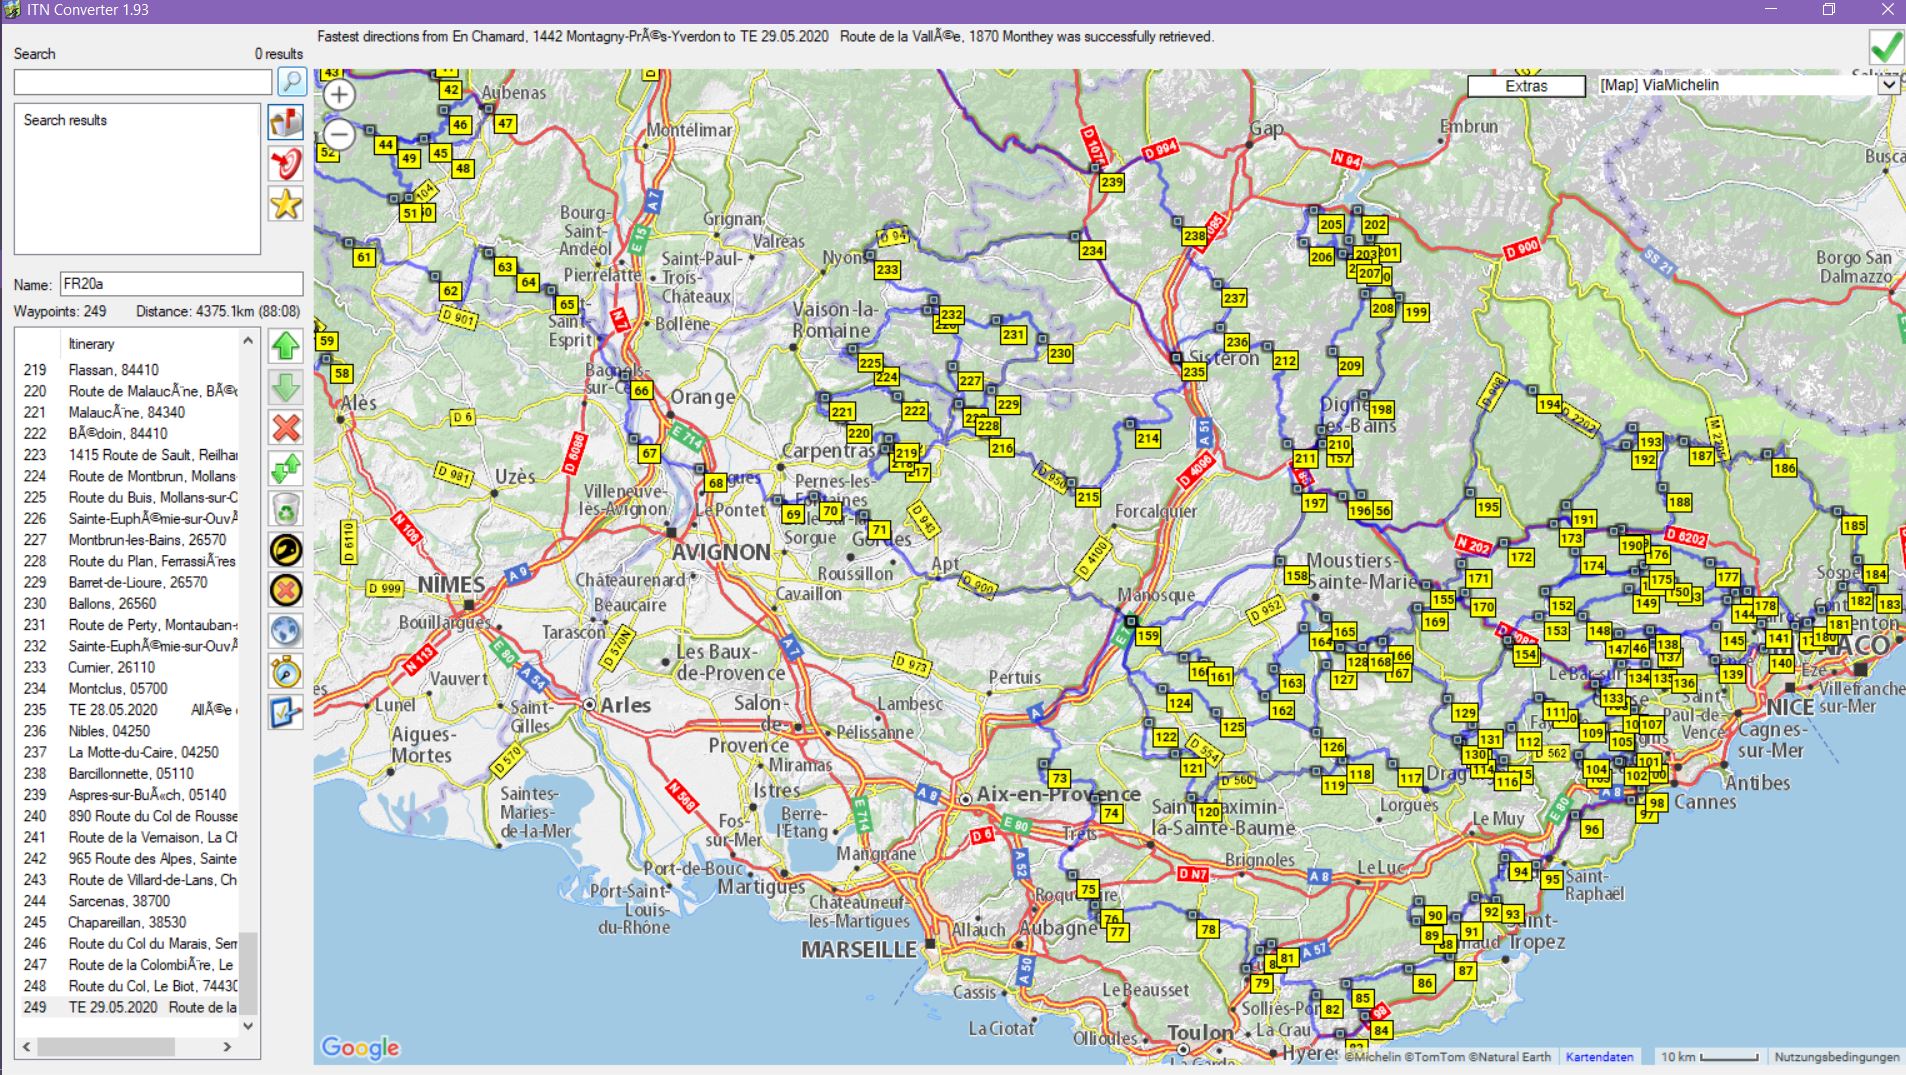Select itinerary row 249 TE 29.05.2020

coord(128,1007)
